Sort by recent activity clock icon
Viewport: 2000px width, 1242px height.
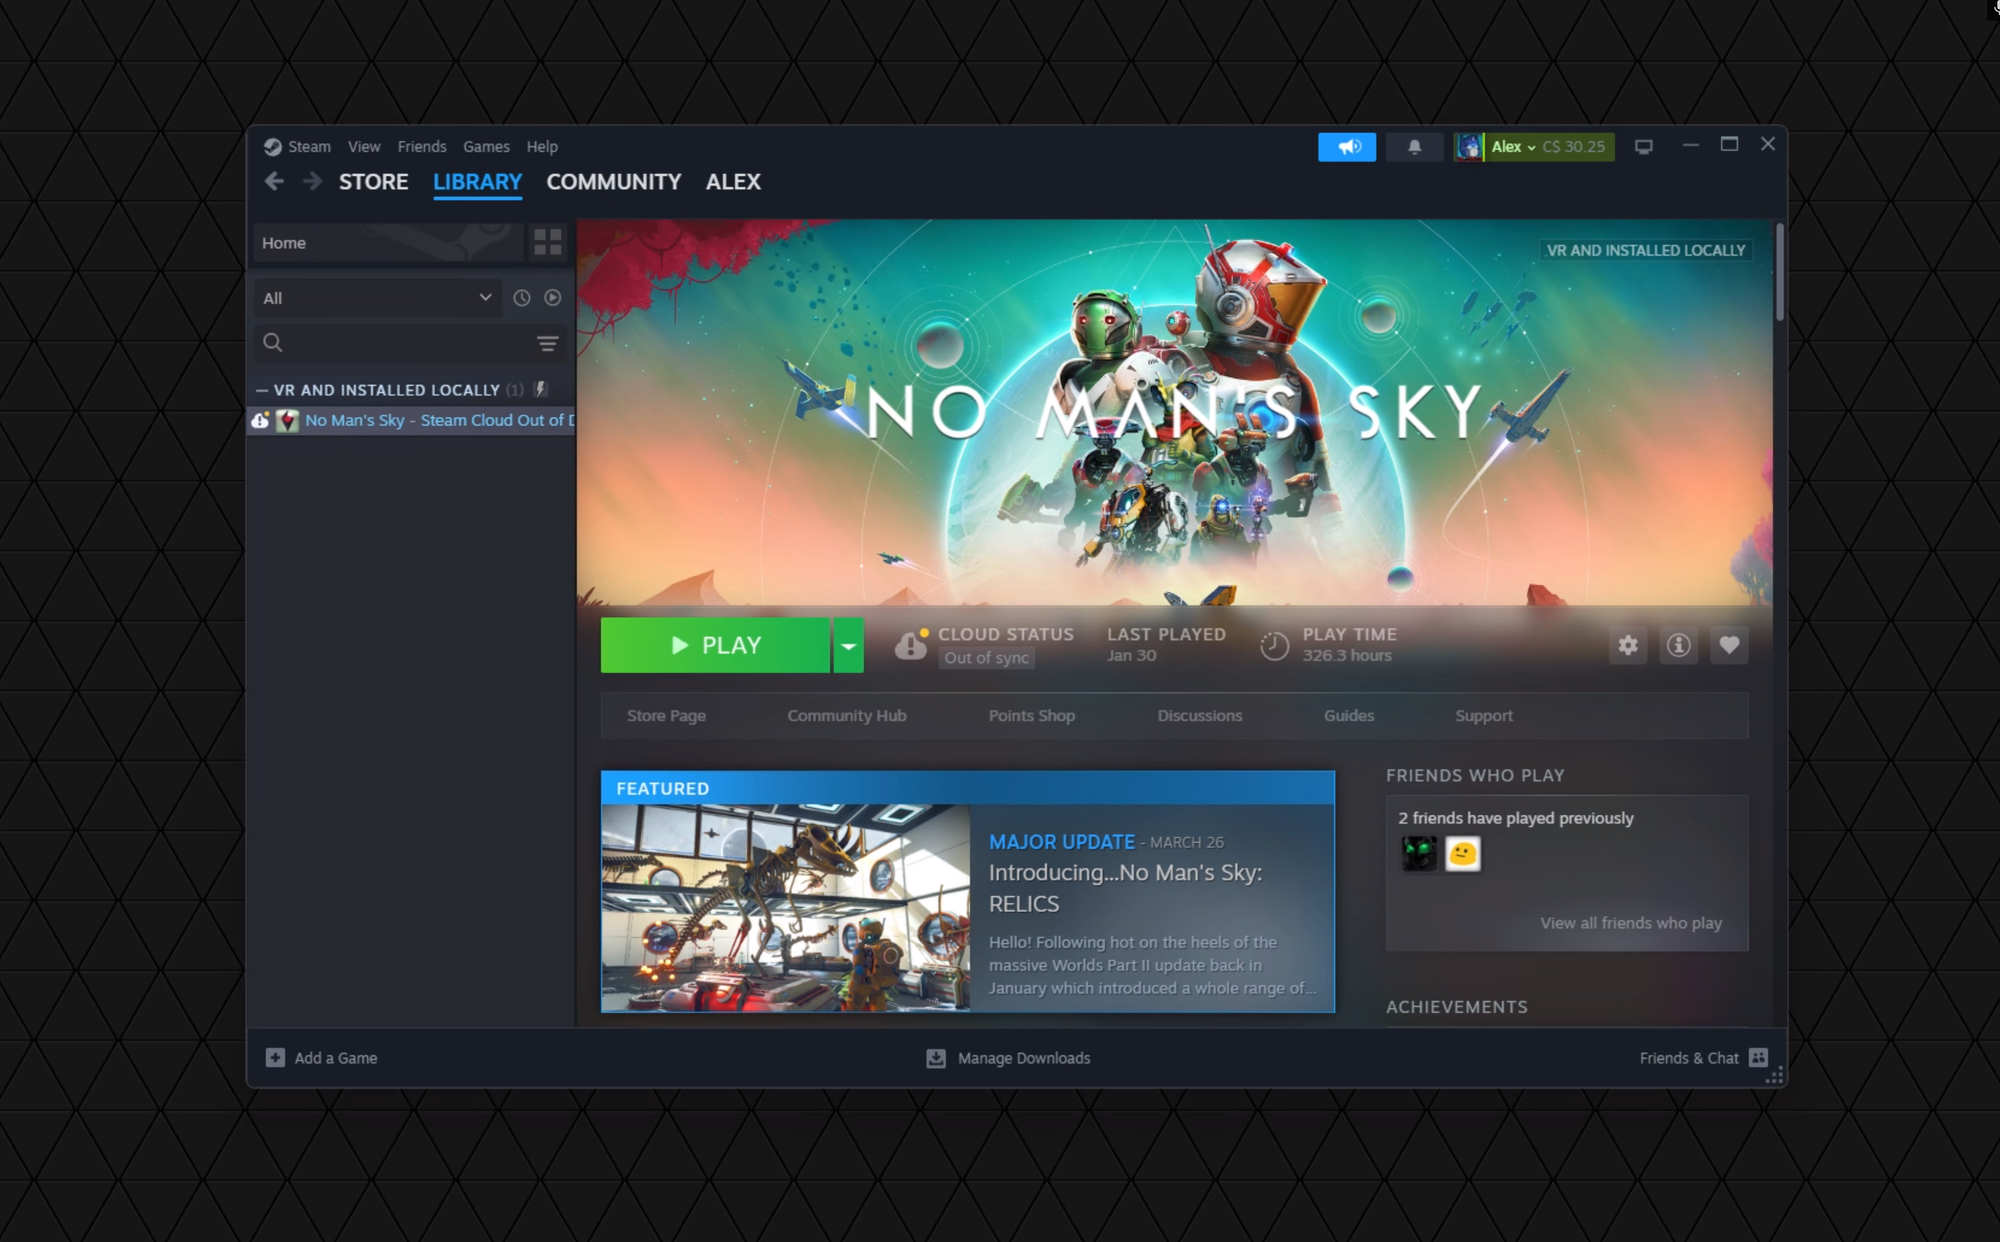pos(521,298)
